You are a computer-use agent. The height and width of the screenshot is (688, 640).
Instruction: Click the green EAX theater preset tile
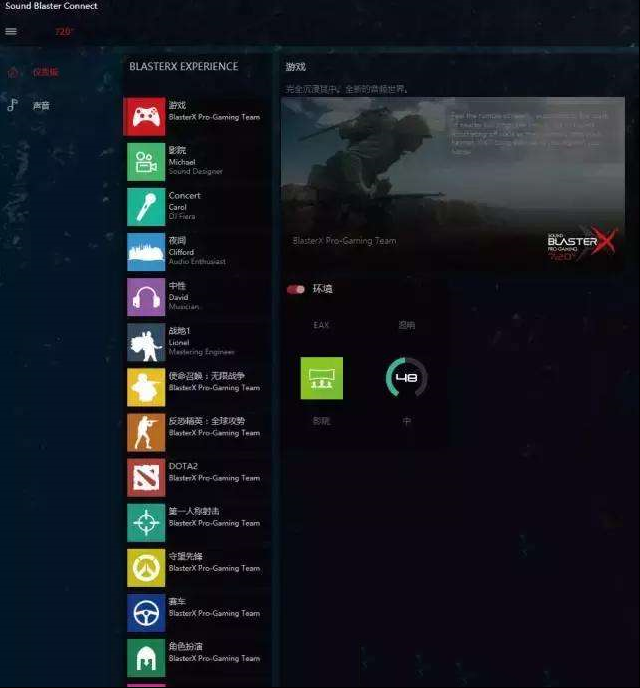322,378
